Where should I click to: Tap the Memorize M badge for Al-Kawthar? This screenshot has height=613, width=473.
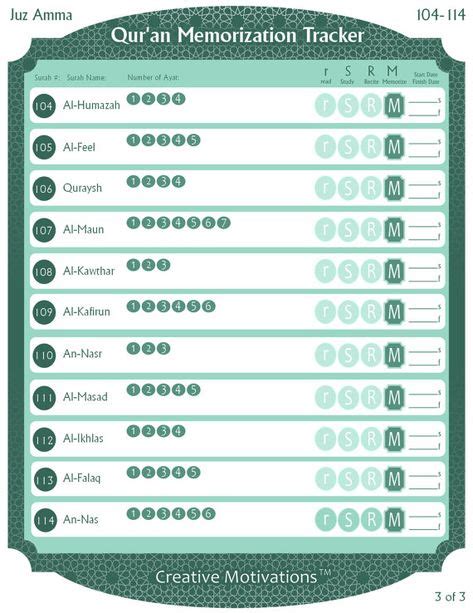pyautogui.click(x=394, y=271)
